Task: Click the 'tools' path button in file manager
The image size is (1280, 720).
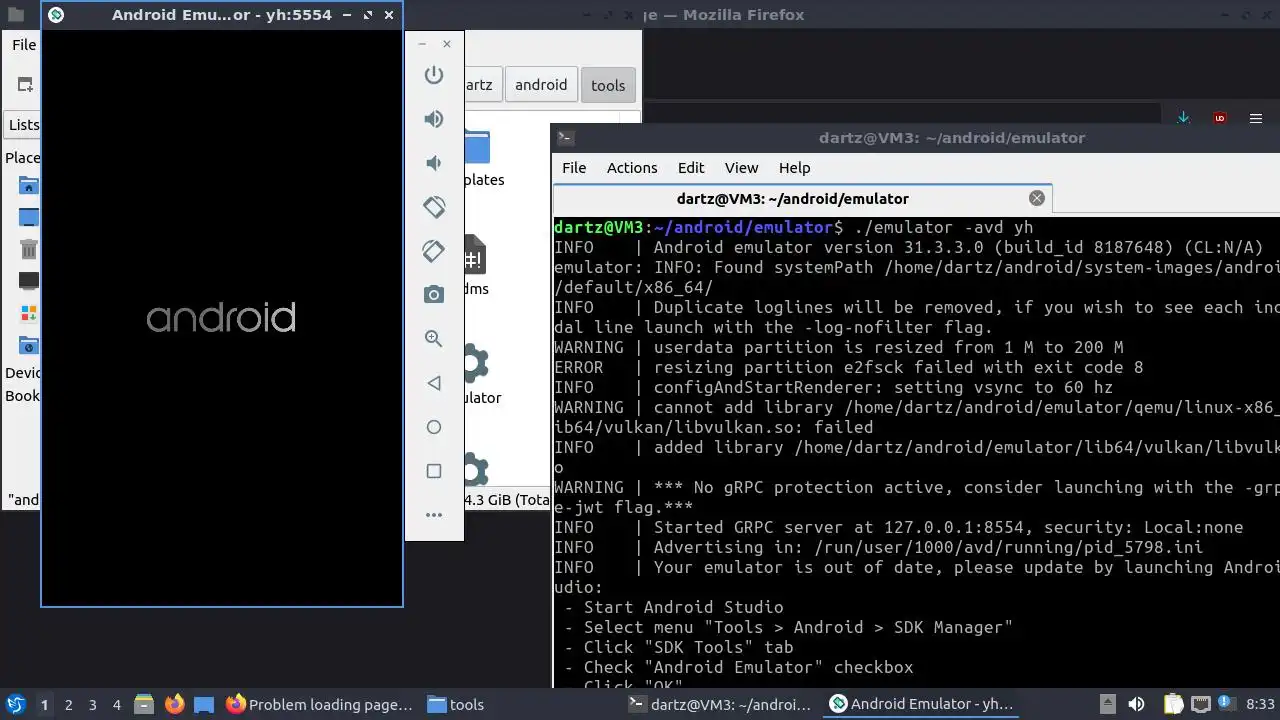Action: pos(608,85)
